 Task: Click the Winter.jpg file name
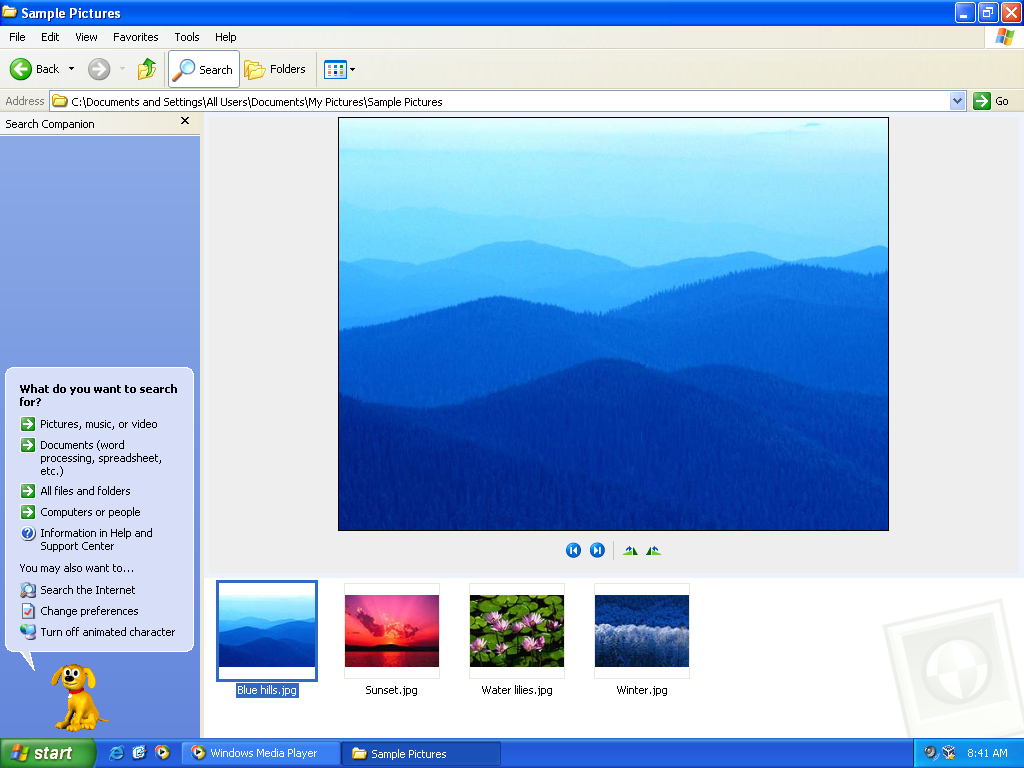(x=642, y=690)
